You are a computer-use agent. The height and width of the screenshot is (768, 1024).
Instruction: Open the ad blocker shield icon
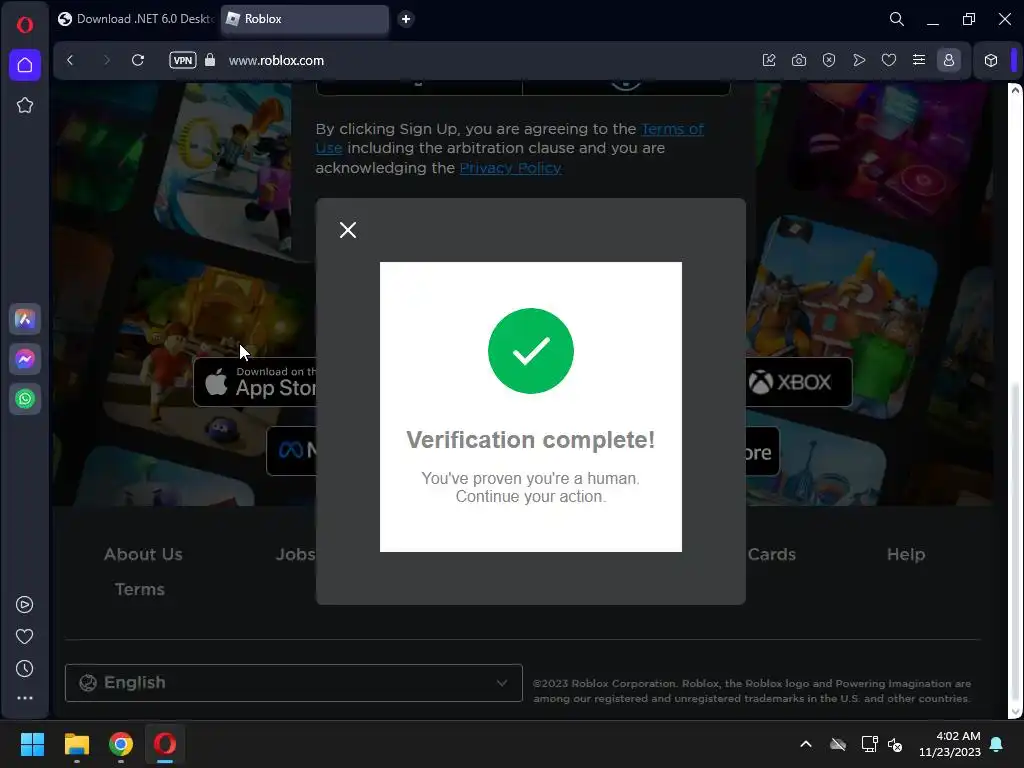click(x=829, y=60)
